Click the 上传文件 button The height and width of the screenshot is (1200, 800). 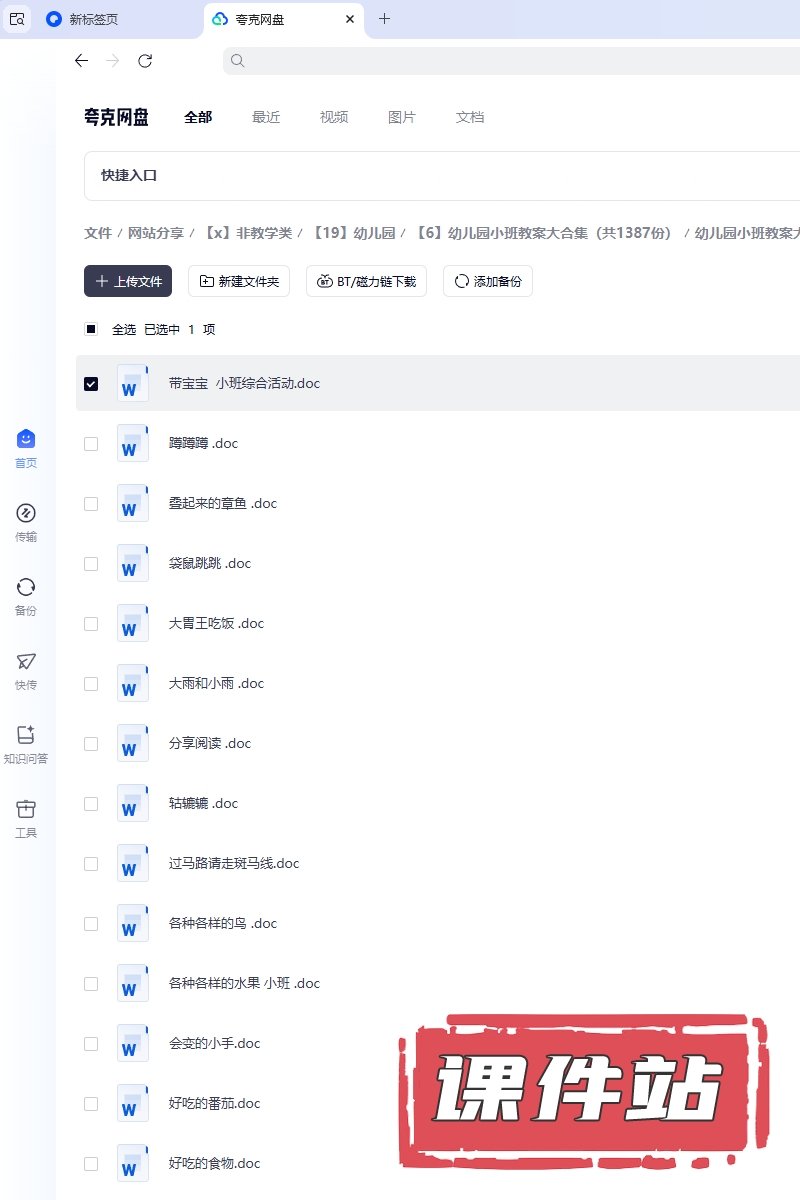(x=128, y=282)
